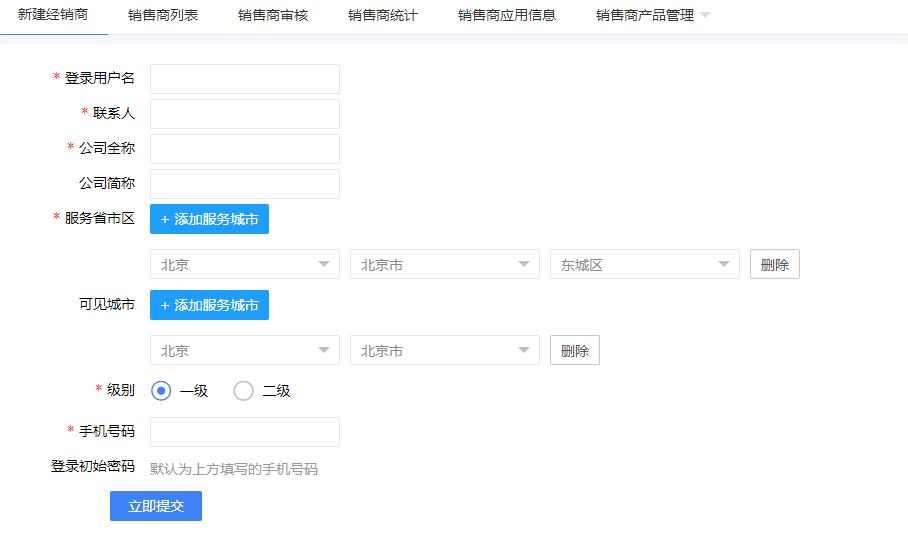Switch to the 销售商审核 tab
Image resolution: width=908 pixels, height=552 pixels.
point(273,16)
